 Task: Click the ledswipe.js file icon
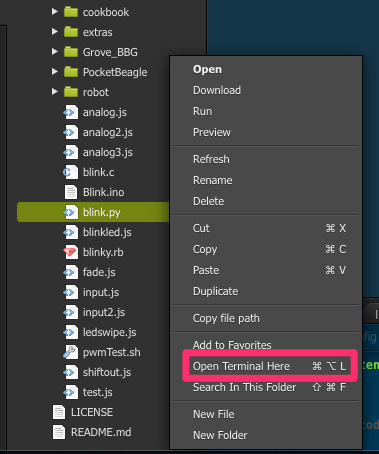coord(70,332)
